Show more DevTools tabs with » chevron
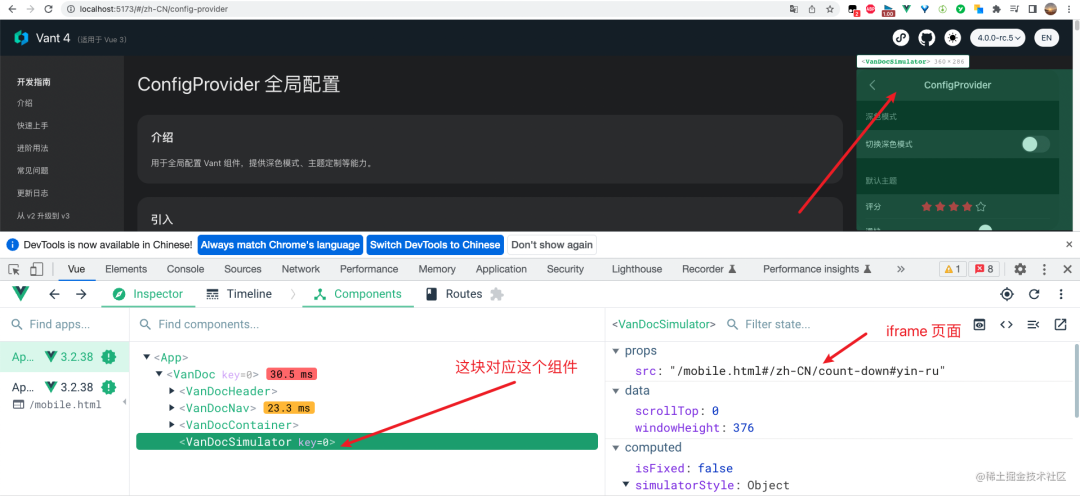The height and width of the screenshot is (496, 1080). pos(900,269)
